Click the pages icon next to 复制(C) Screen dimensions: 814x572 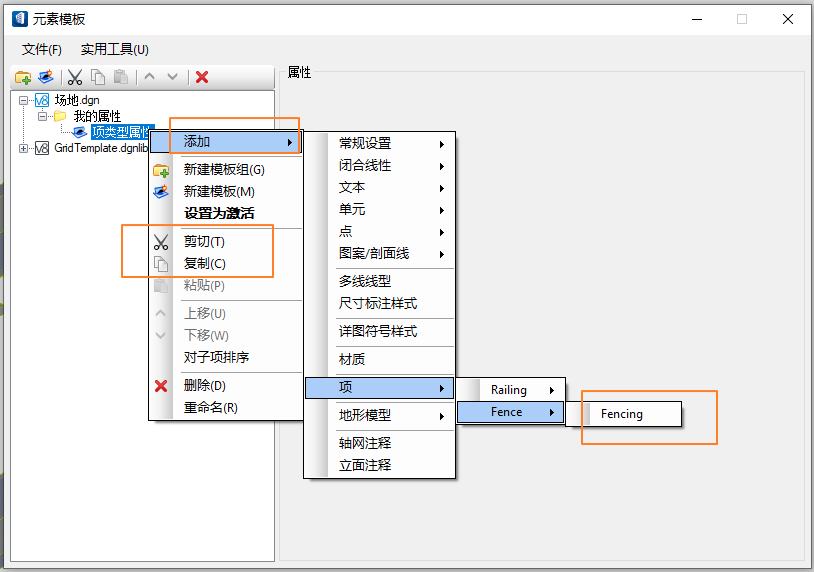pyautogui.click(x=161, y=264)
